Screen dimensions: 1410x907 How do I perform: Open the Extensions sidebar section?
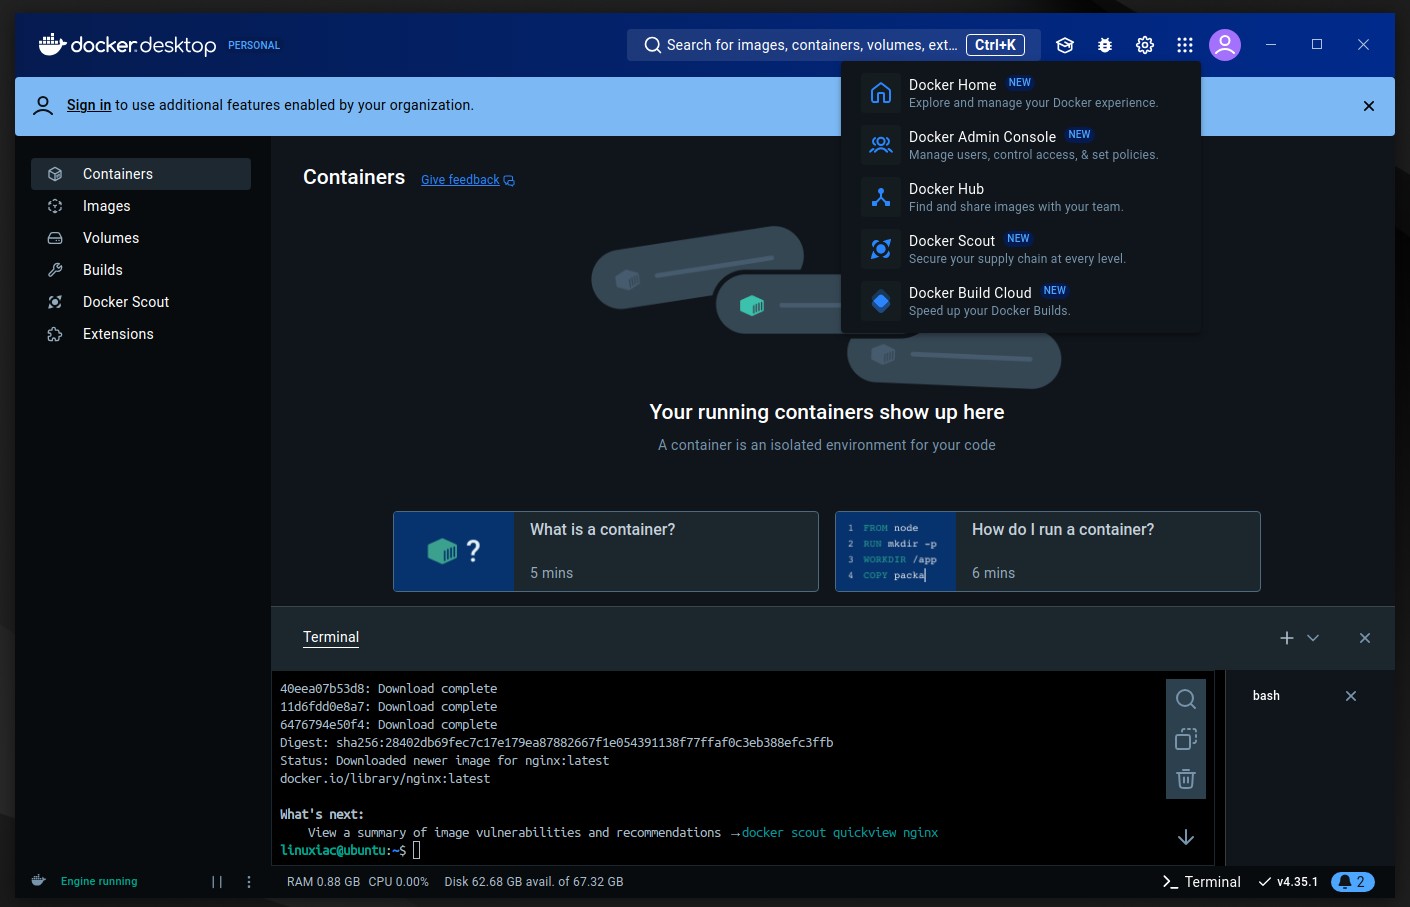coord(141,334)
